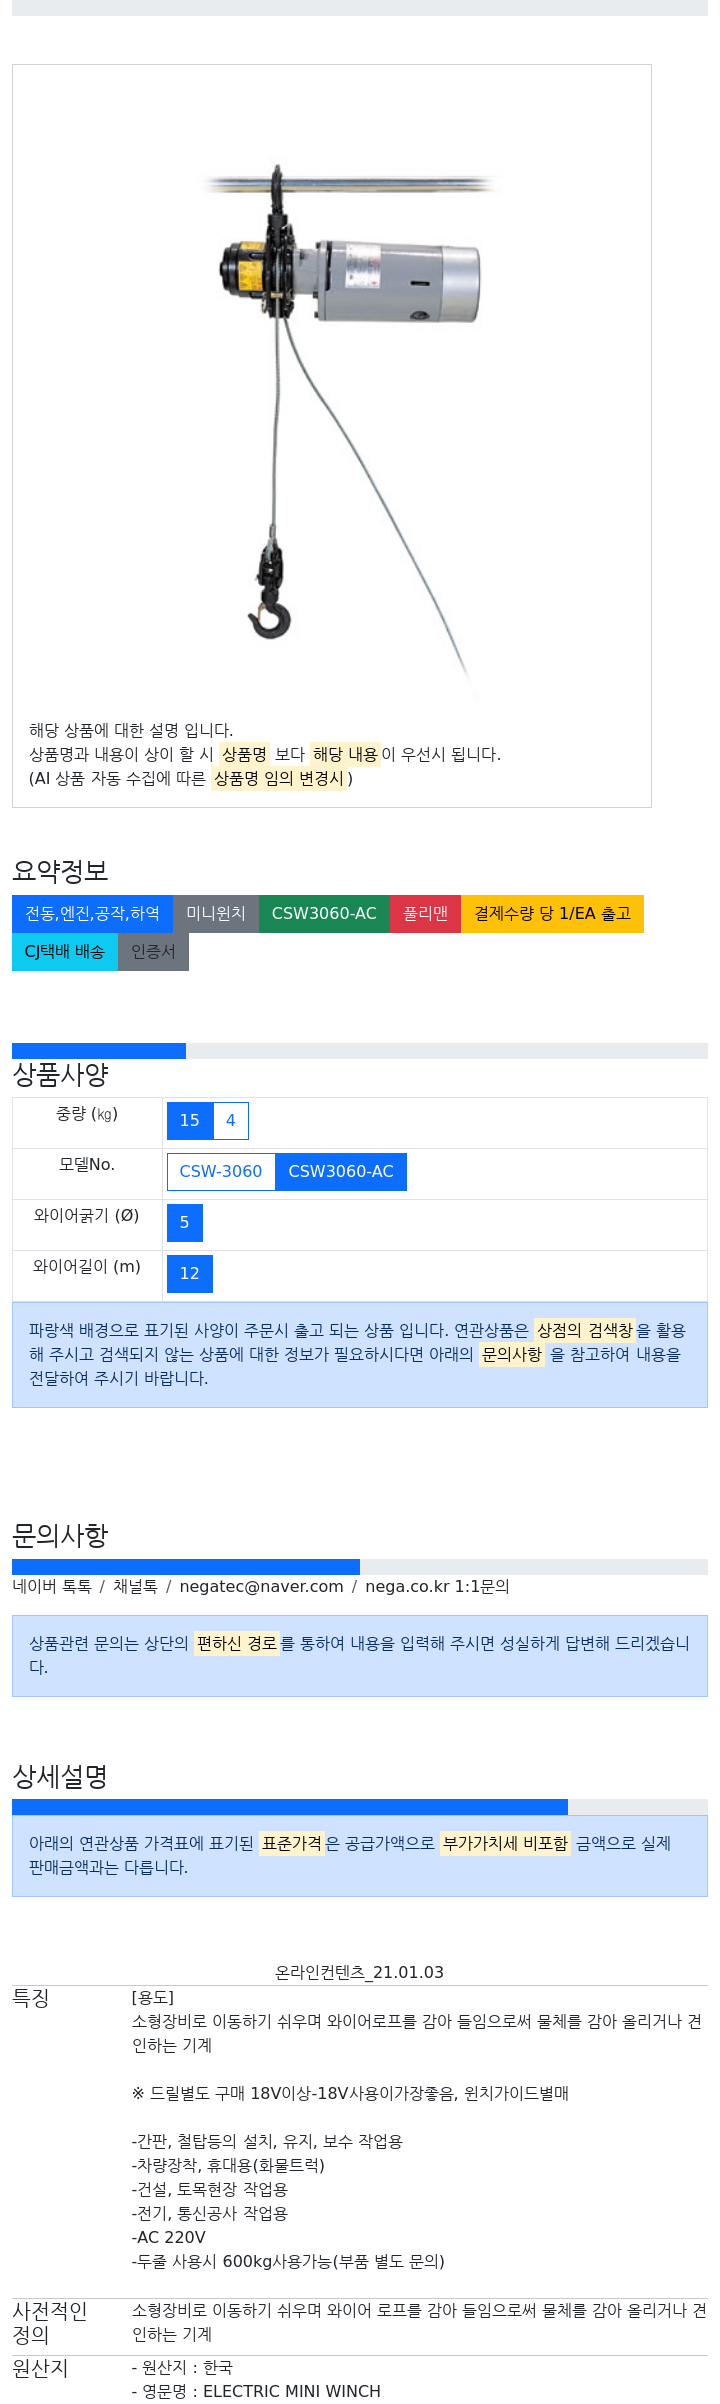Open the 인증서 tag
This screenshot has height=2404, width=720.
pyautogui.click(x=153, y=952)
